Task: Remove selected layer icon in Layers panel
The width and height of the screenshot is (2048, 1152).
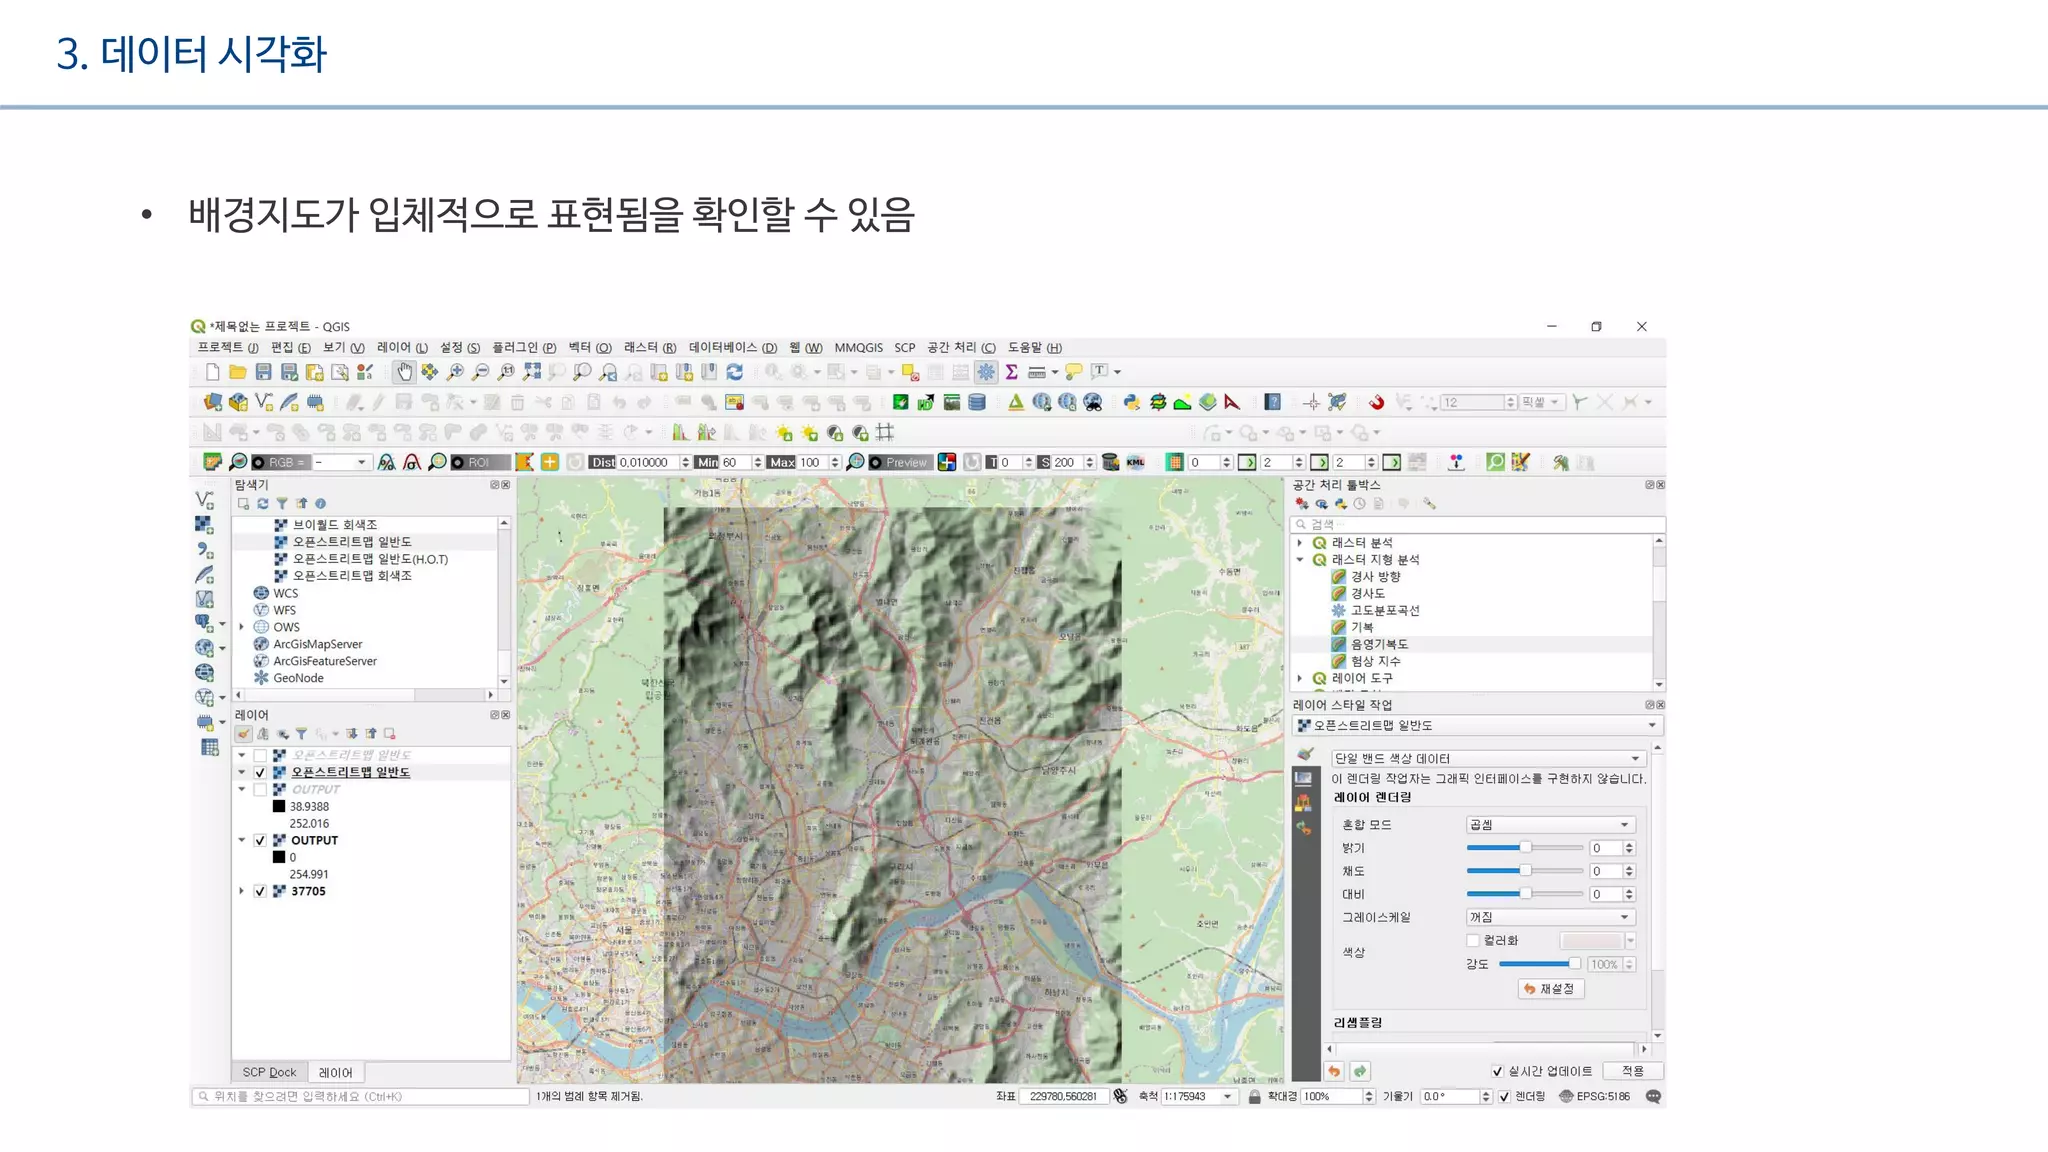Action: click(x=390, y=734)
